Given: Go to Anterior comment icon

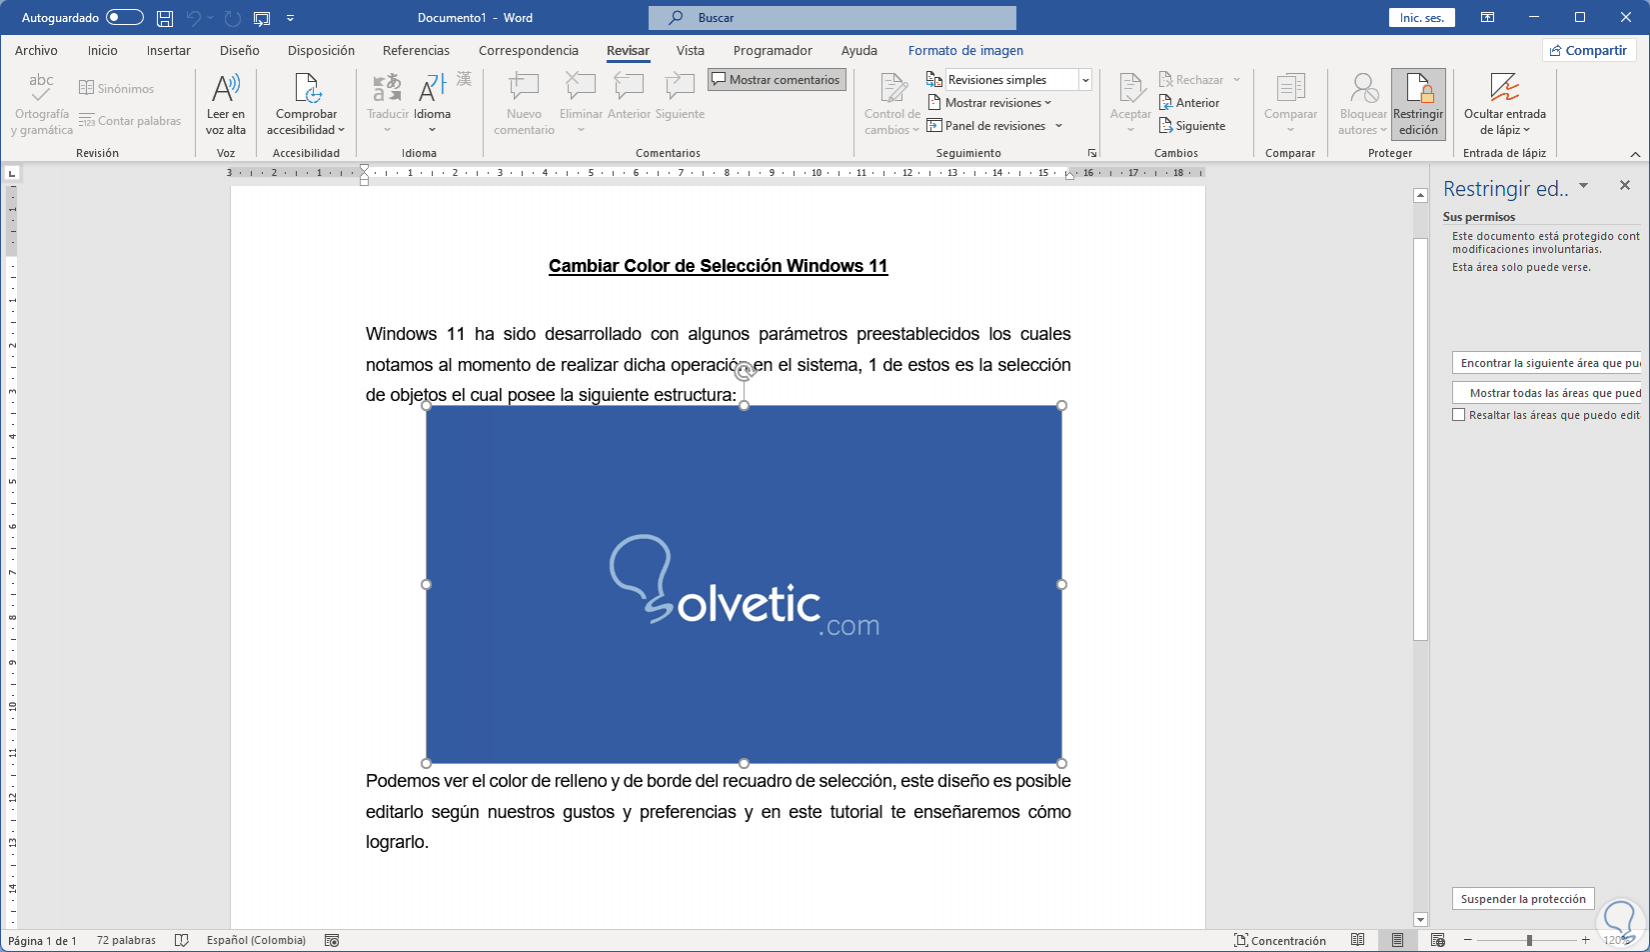Looking at the screenshot, I should click(629, 88).
